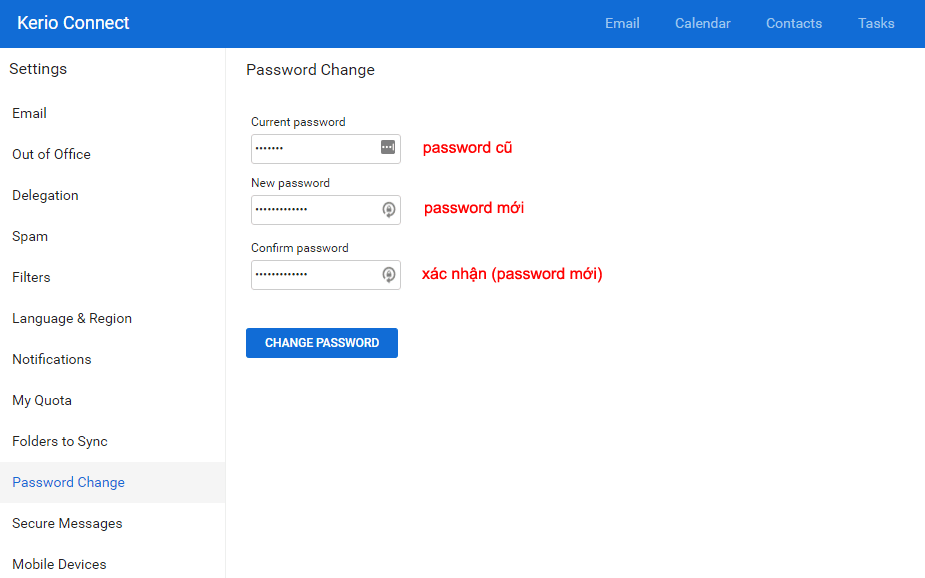Viewport: 925px width, 578px height.
Task: Open the Email tab in top navigation
Action: (622, 23)
